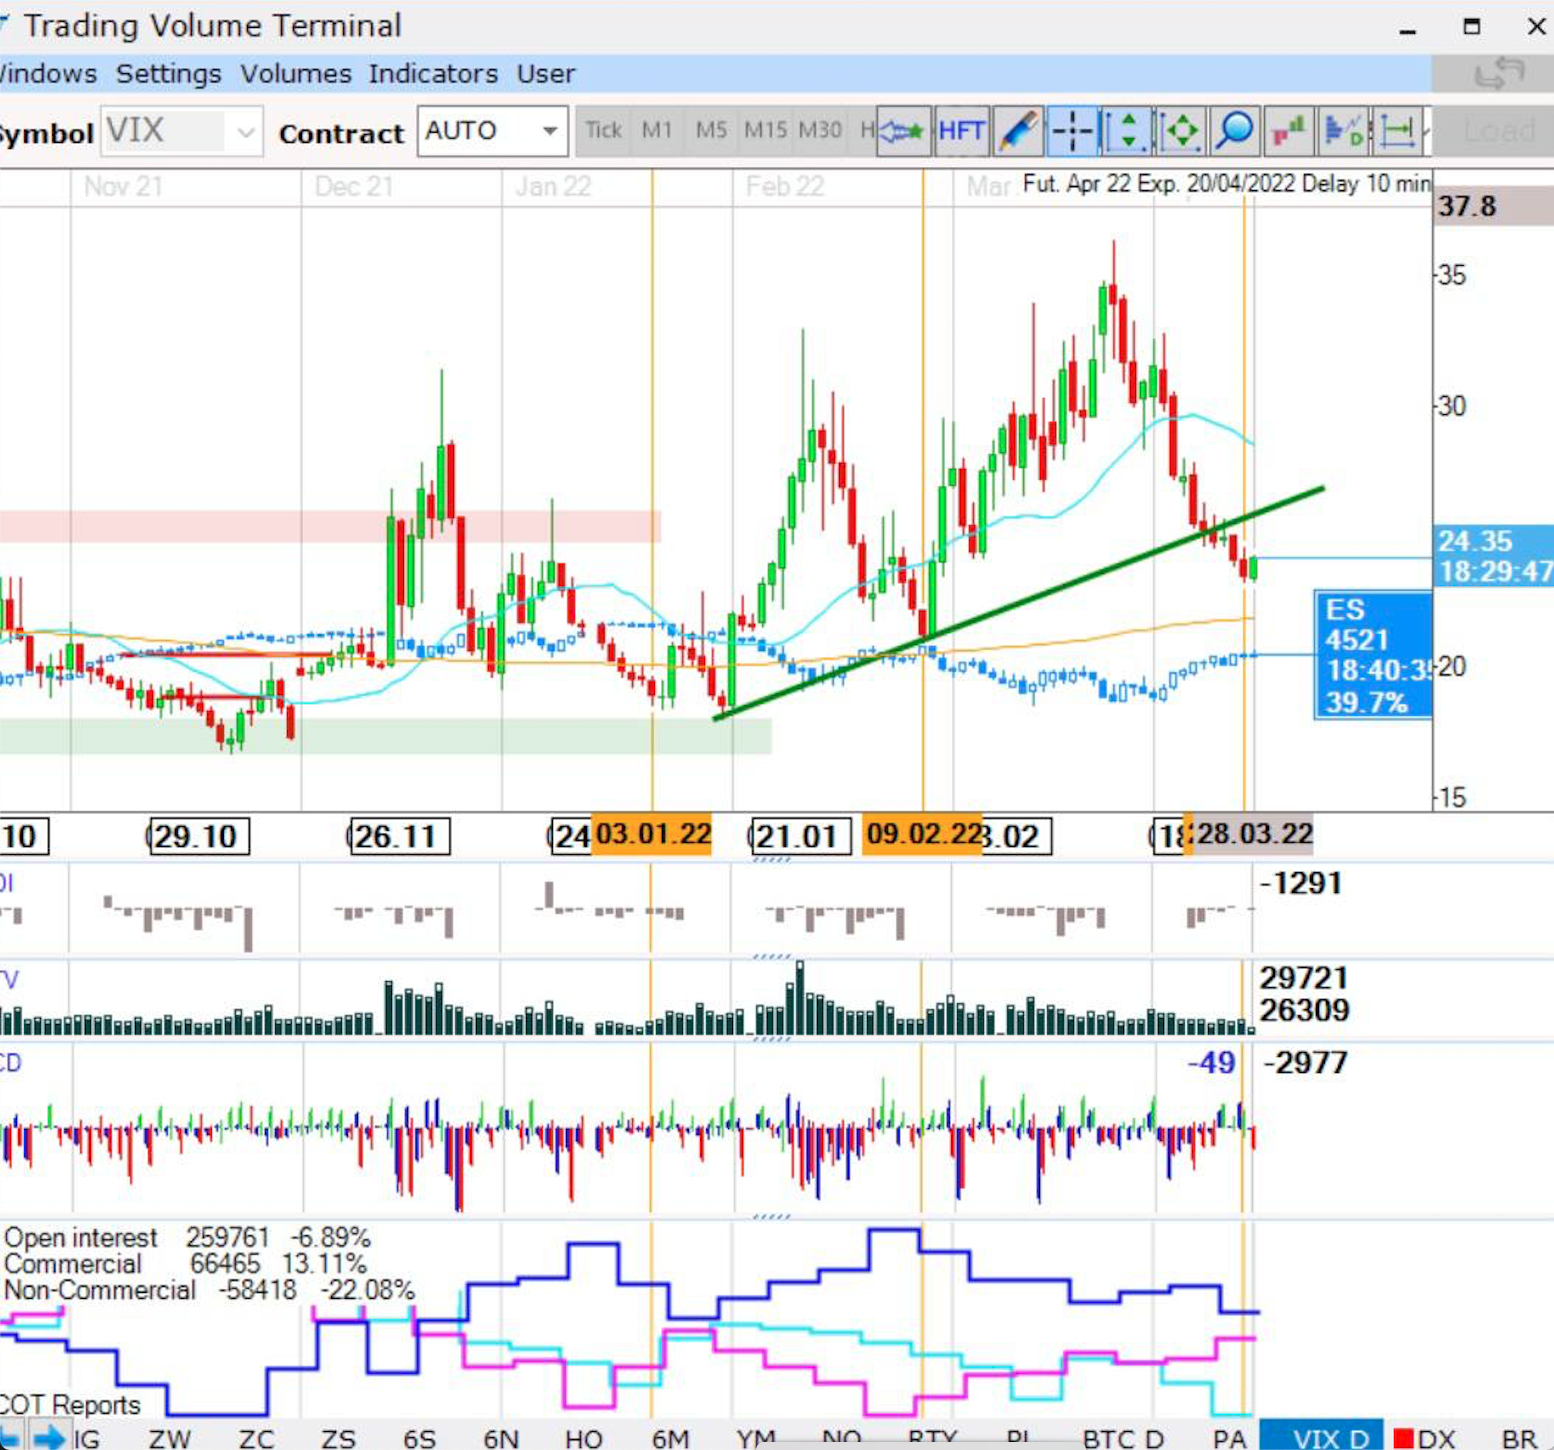The height and width of the screenshot is (1450, 1554).
Task: Click the 09.02.22 orange date marker
Action: (923, 834)
